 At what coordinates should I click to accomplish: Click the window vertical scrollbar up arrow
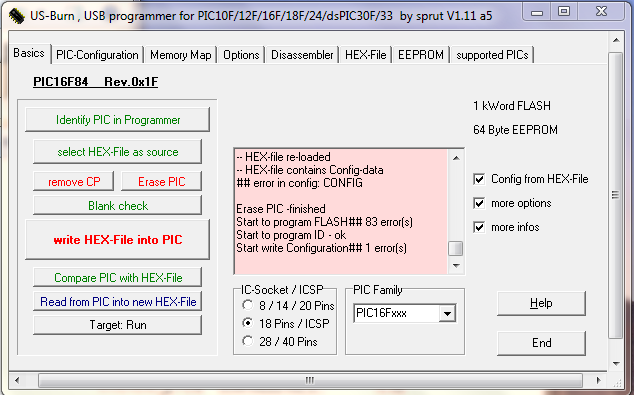coord(616,40)
